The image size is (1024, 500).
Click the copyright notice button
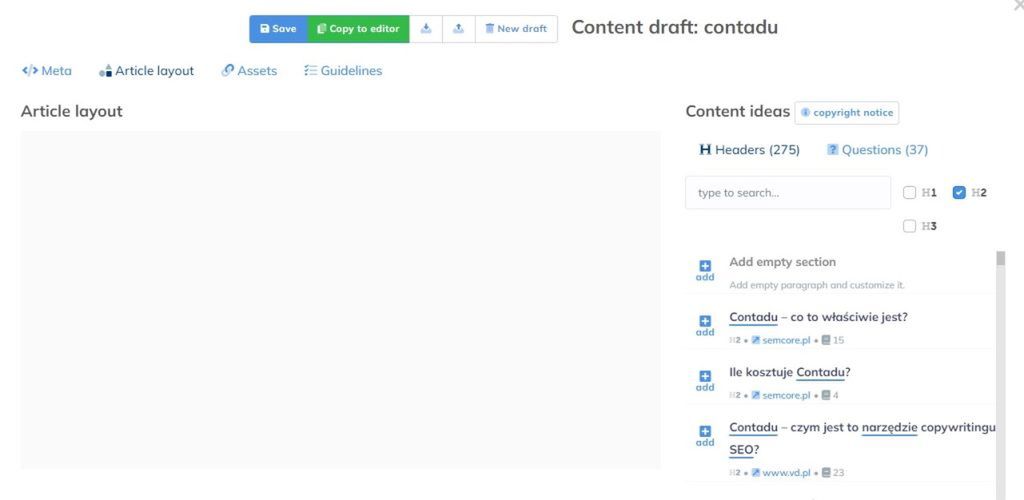[x=846, y=113]
